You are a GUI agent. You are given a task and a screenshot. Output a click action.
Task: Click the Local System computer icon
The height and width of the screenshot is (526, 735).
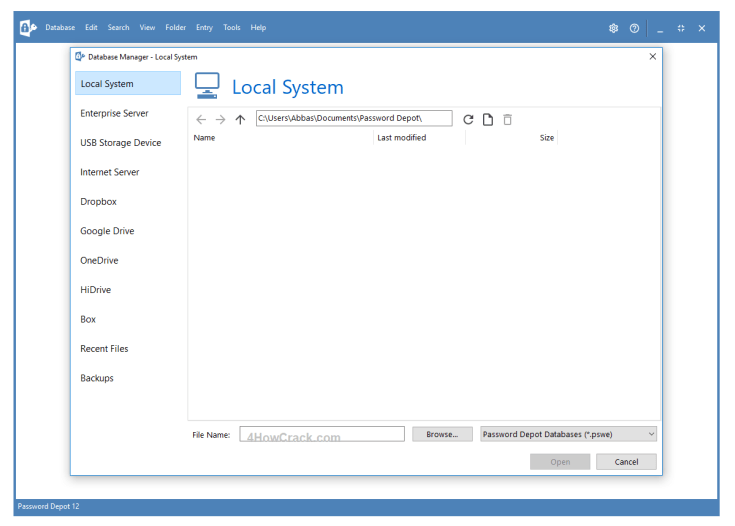pos(207,86)
